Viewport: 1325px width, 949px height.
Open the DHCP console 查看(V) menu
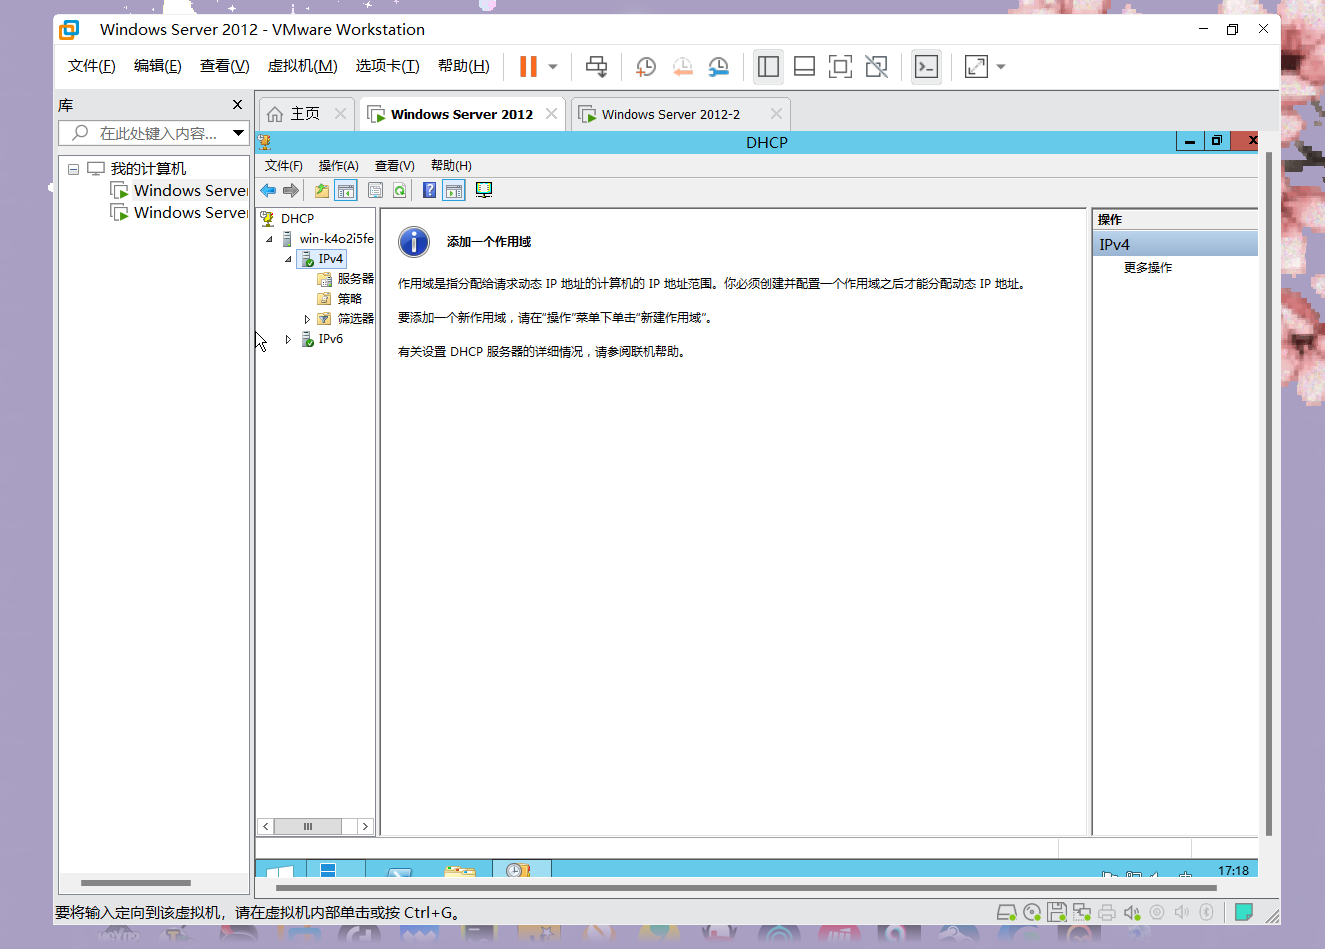(x=395, y=166)
